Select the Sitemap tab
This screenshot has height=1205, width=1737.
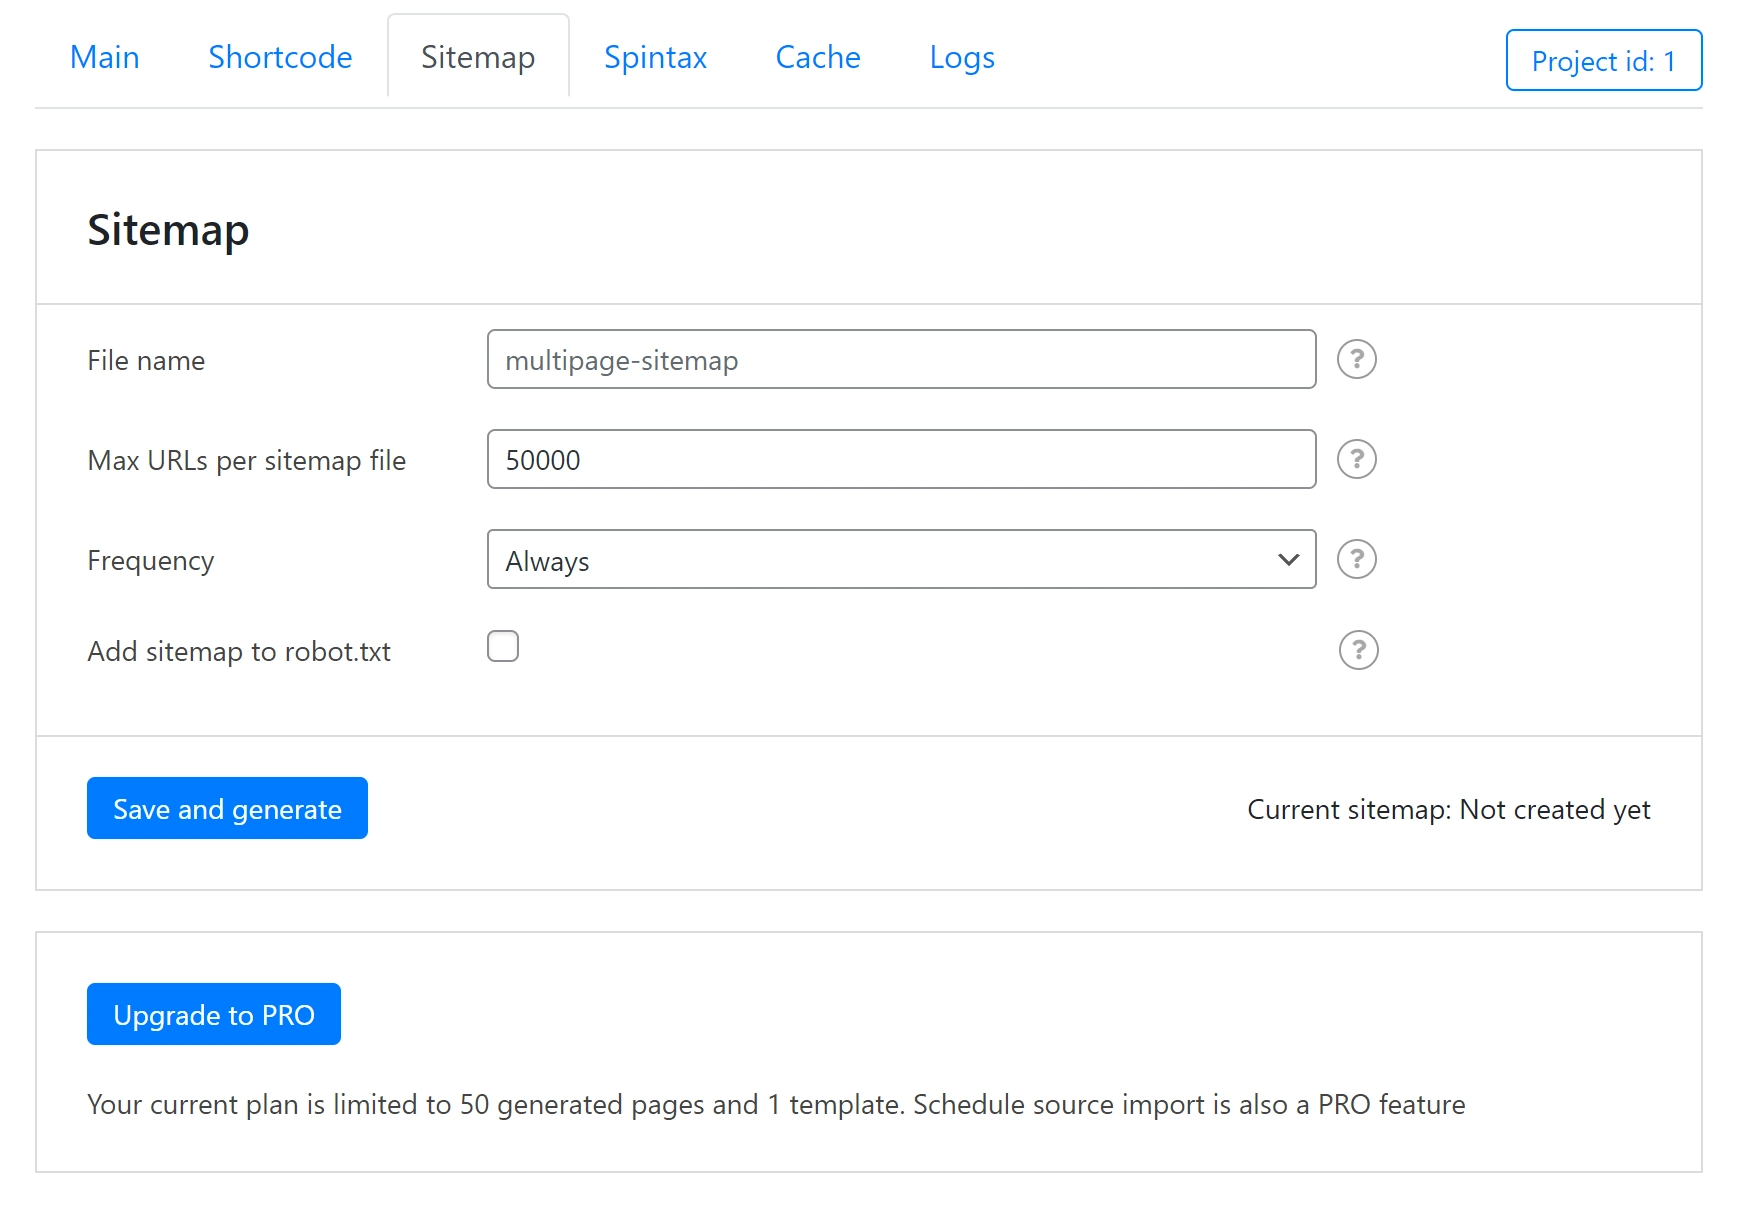478,57
